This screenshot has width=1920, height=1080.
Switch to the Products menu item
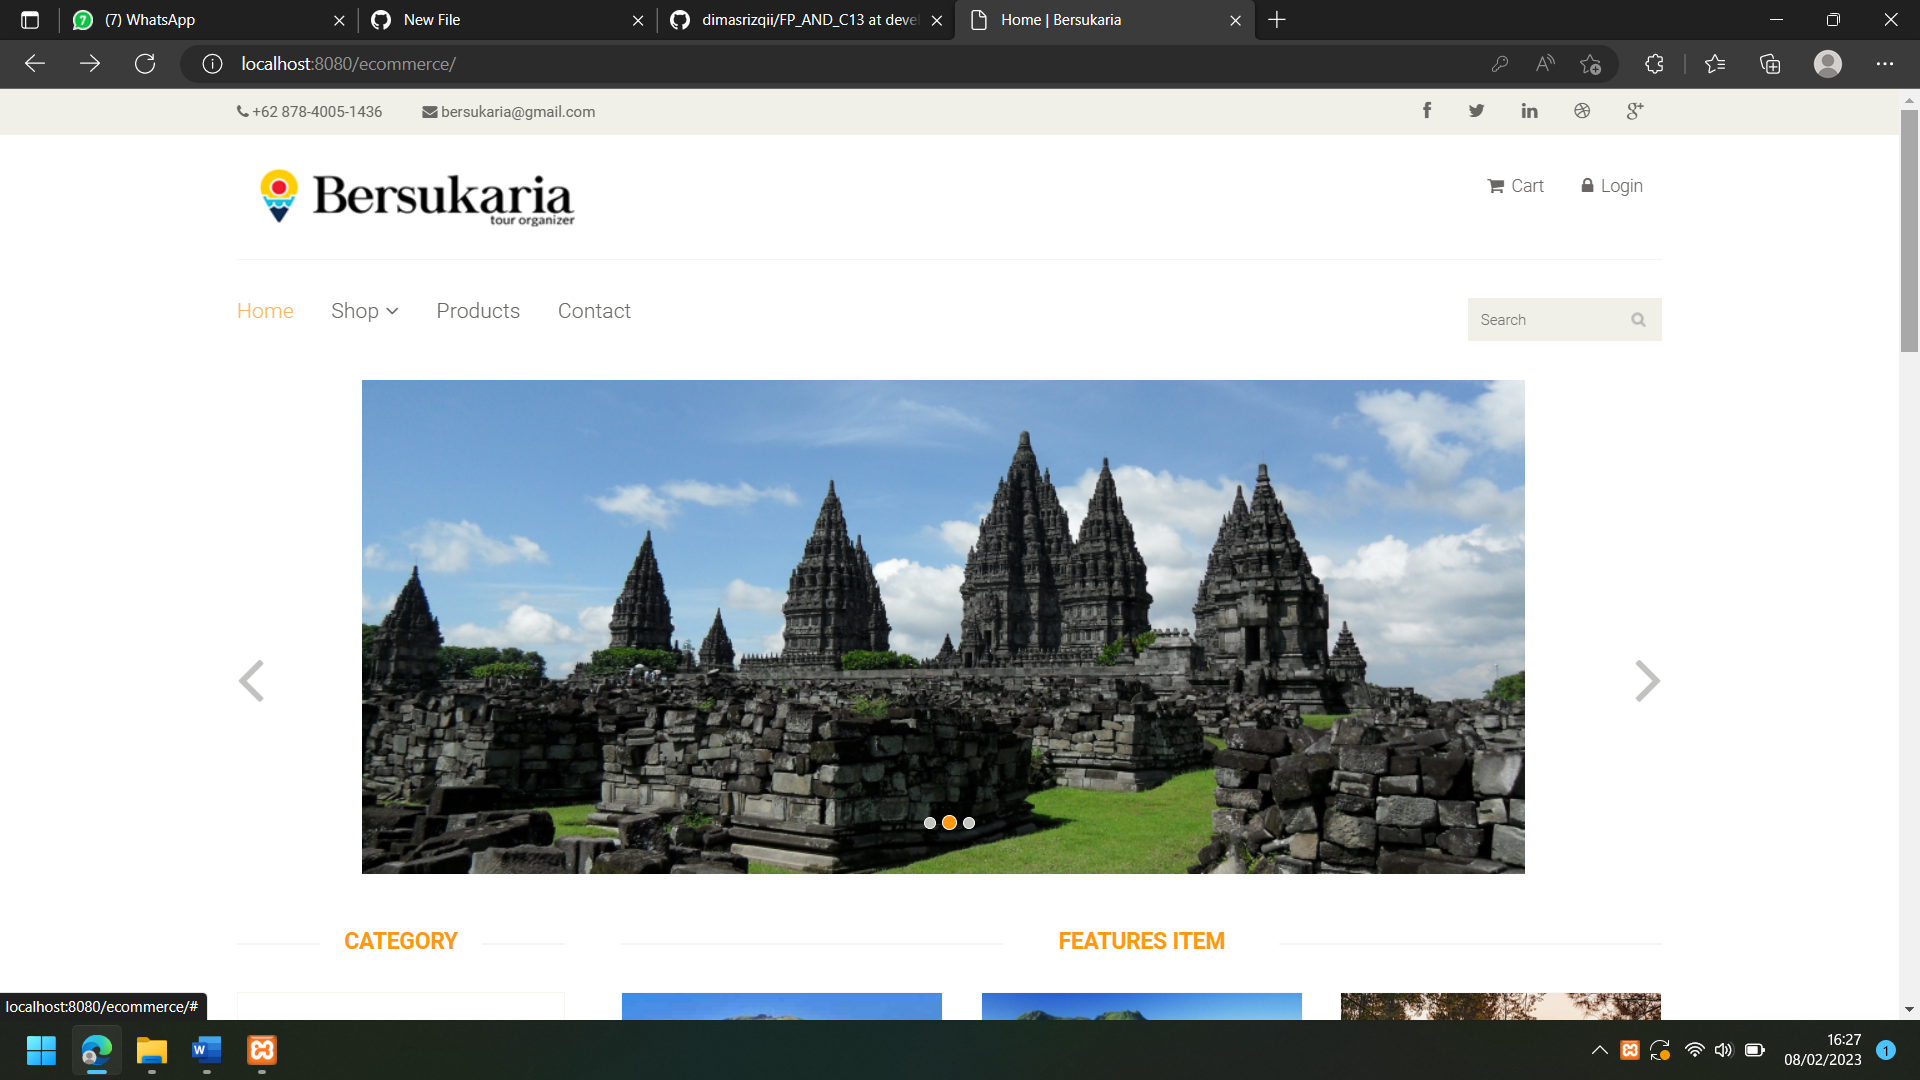point(478,311)
